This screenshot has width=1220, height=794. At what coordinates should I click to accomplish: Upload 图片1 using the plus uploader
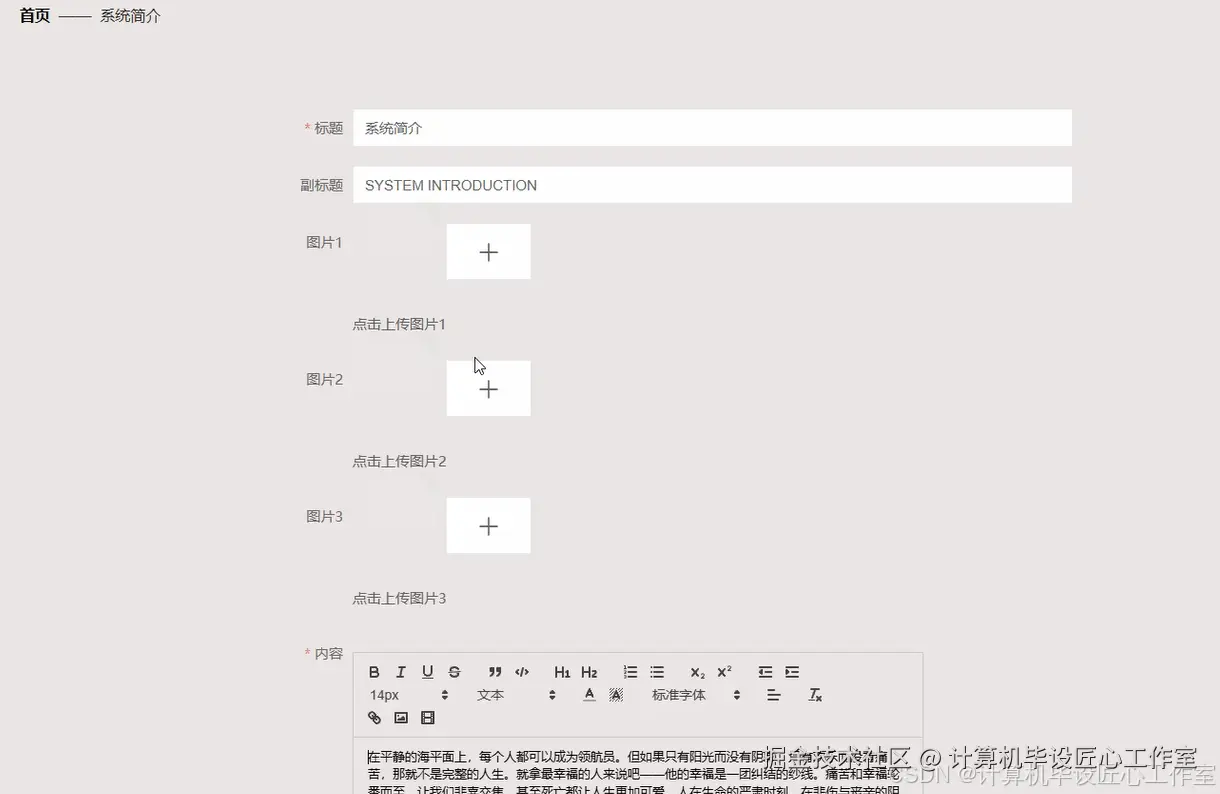[x=488, y=251]
